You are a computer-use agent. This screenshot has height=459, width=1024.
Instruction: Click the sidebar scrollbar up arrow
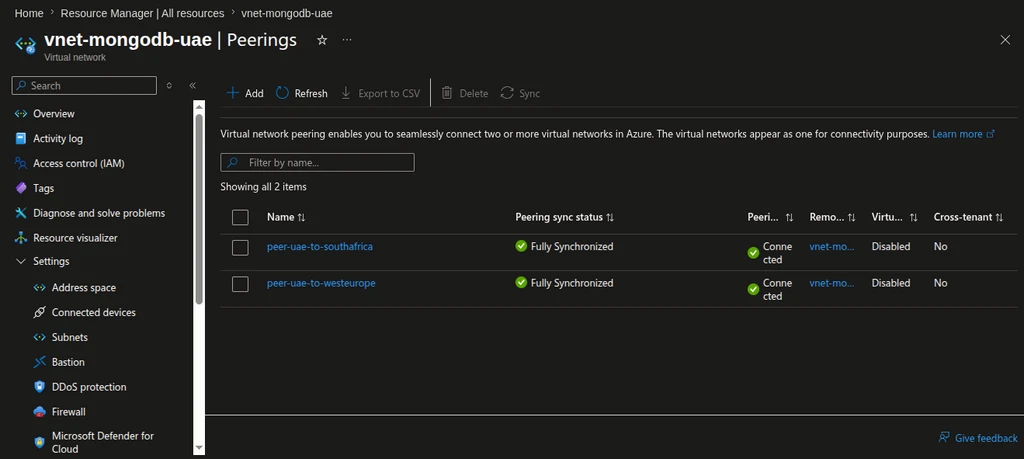(200, 105)
